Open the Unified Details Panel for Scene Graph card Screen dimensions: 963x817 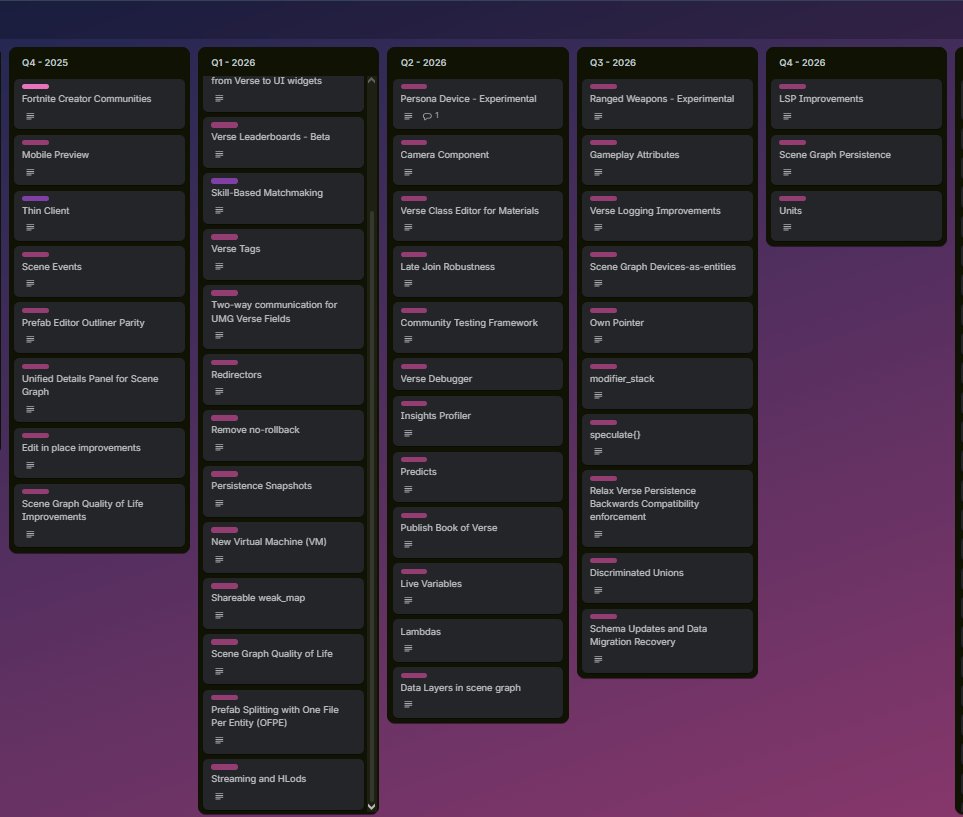[99, 390]
